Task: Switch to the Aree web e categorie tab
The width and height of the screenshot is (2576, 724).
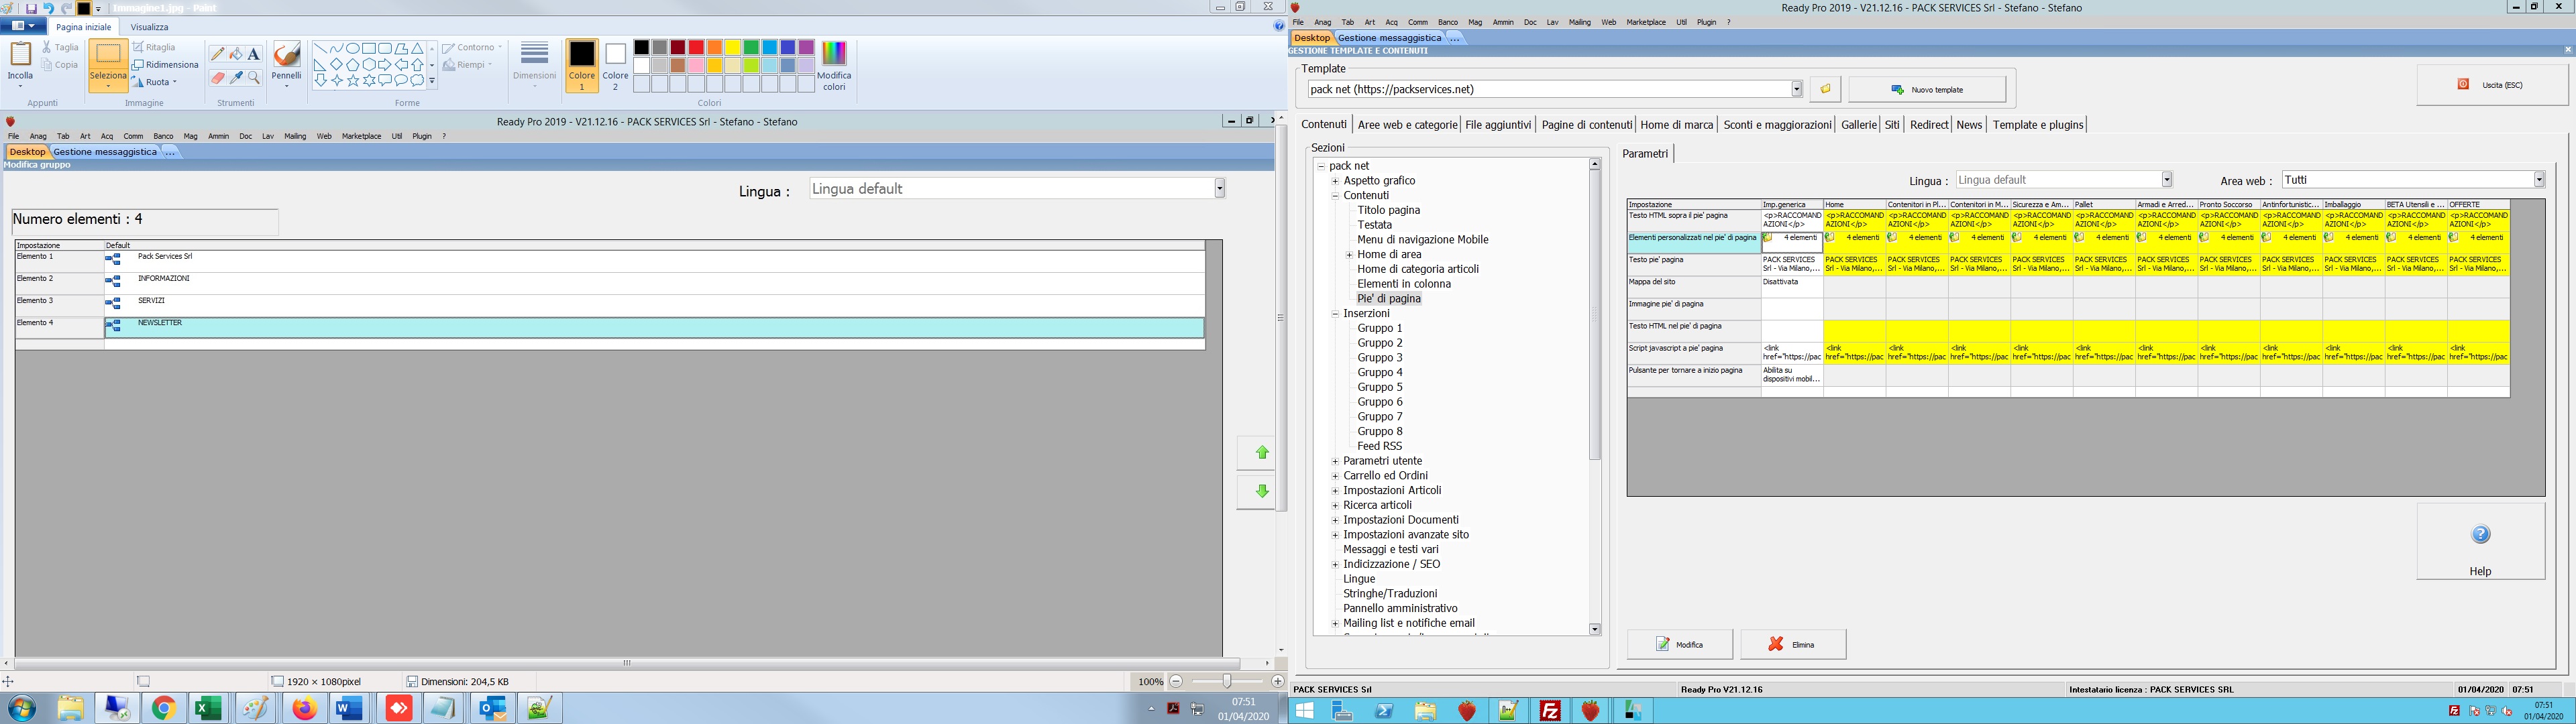Action: tap(1407, 125)
